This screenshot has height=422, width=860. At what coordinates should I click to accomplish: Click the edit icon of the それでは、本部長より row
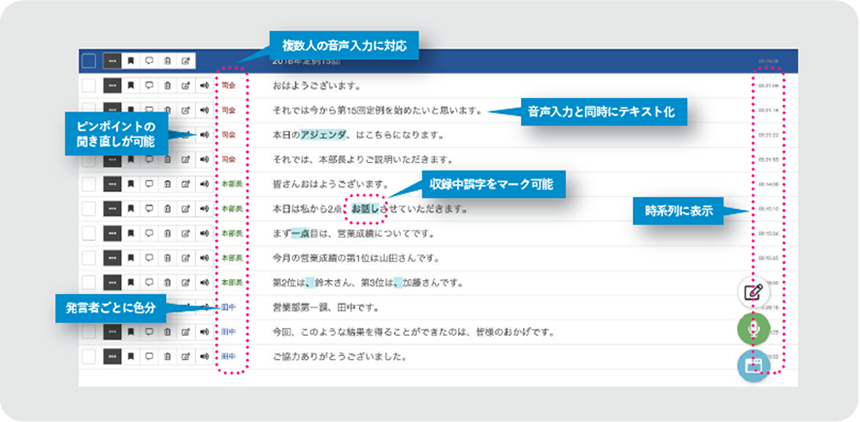185,159
